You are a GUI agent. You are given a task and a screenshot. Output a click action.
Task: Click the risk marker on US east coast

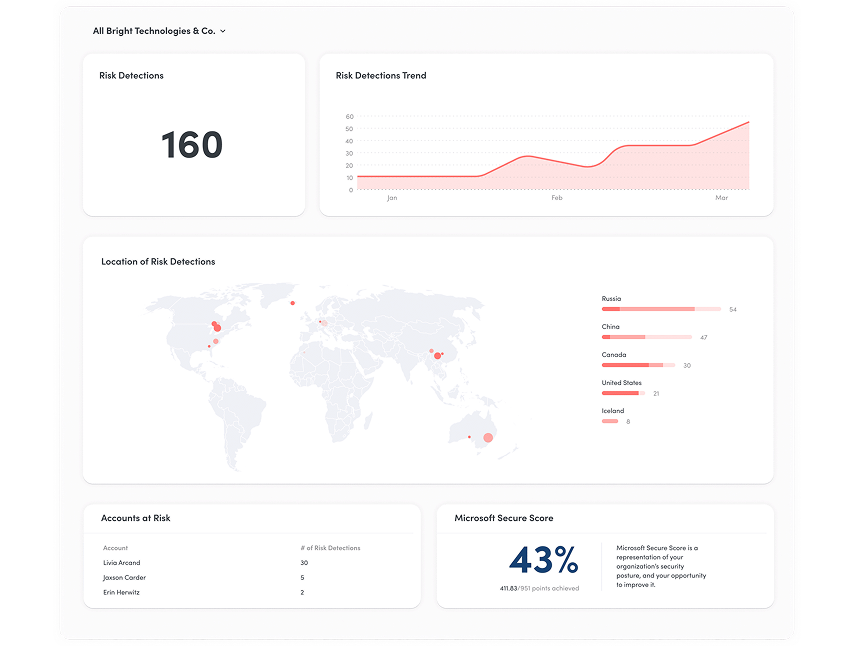(215, 342)
